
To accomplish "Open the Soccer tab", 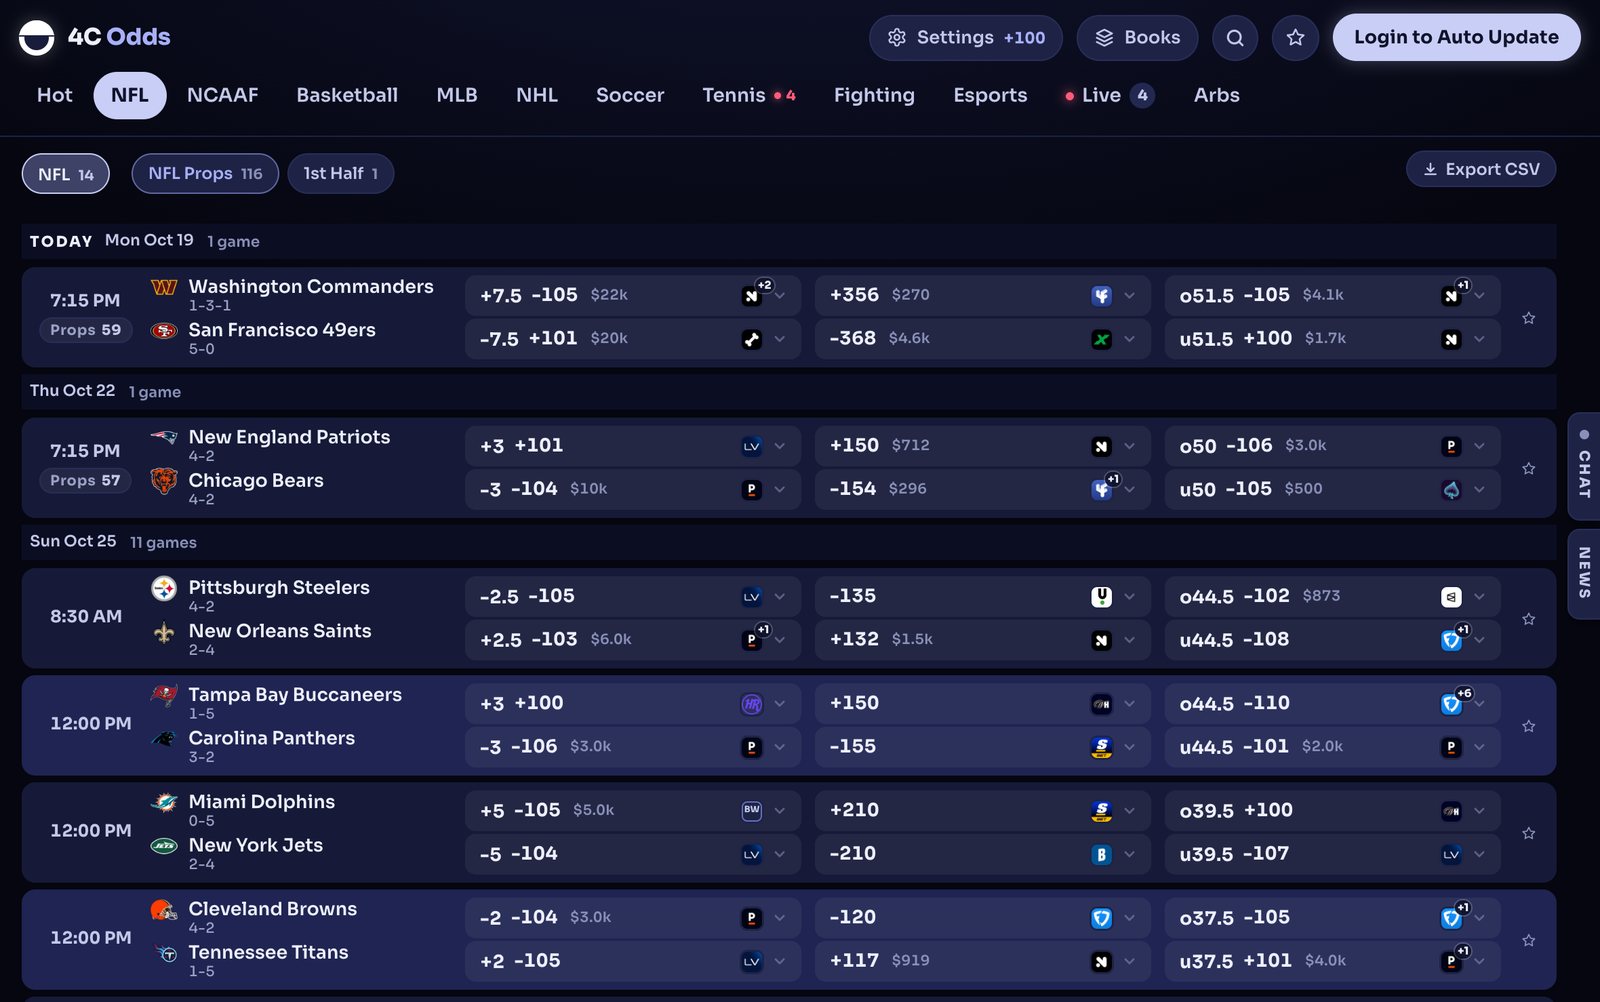I will pyautogui.click(x=630, y=95).
